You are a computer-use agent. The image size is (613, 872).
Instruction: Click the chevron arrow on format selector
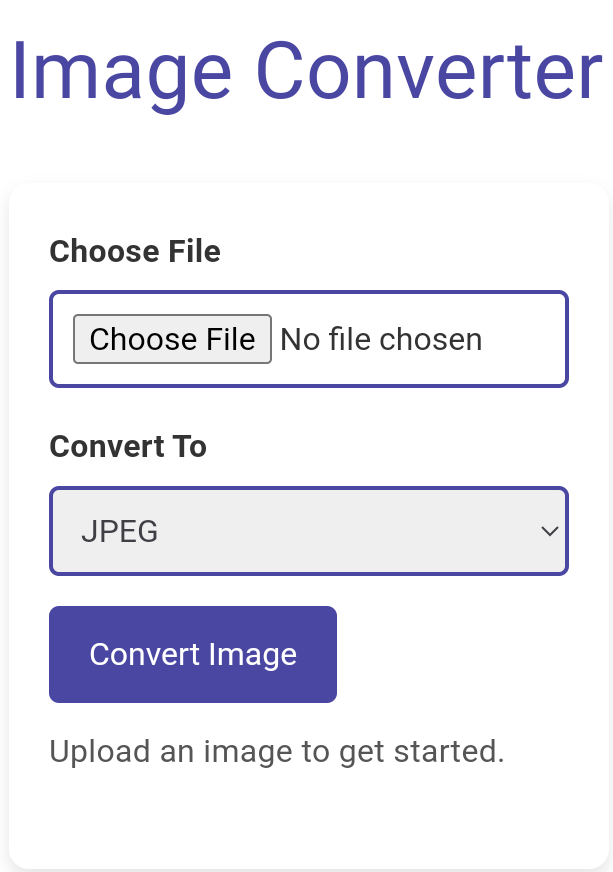pyautogui.click(x=549, y=531)
